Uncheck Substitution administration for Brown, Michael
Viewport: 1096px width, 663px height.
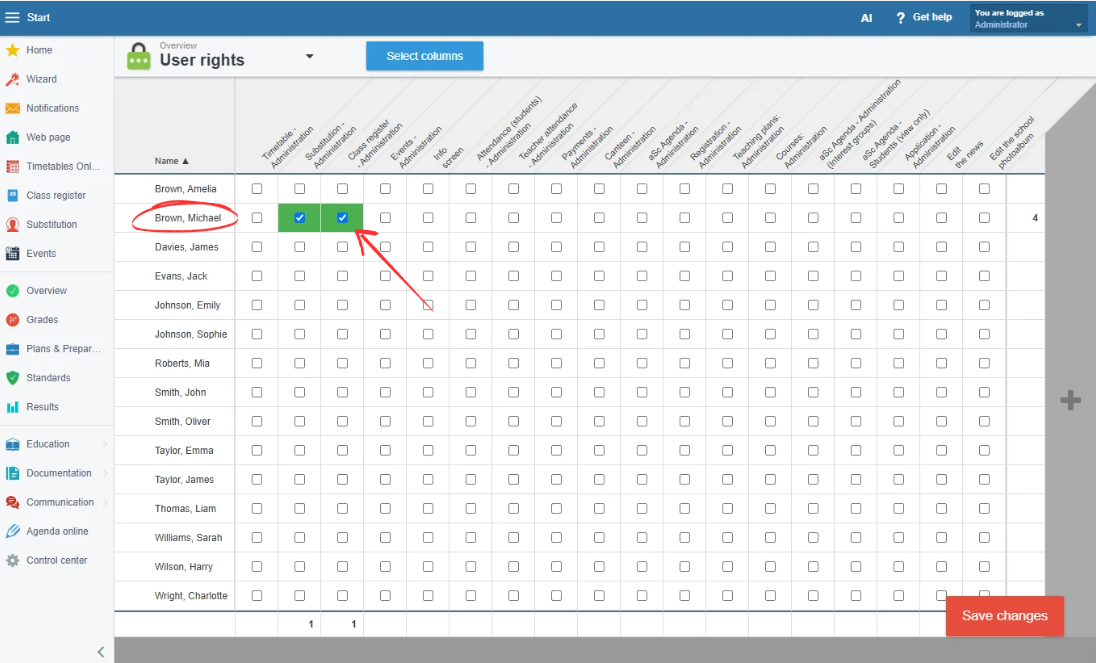300,218
